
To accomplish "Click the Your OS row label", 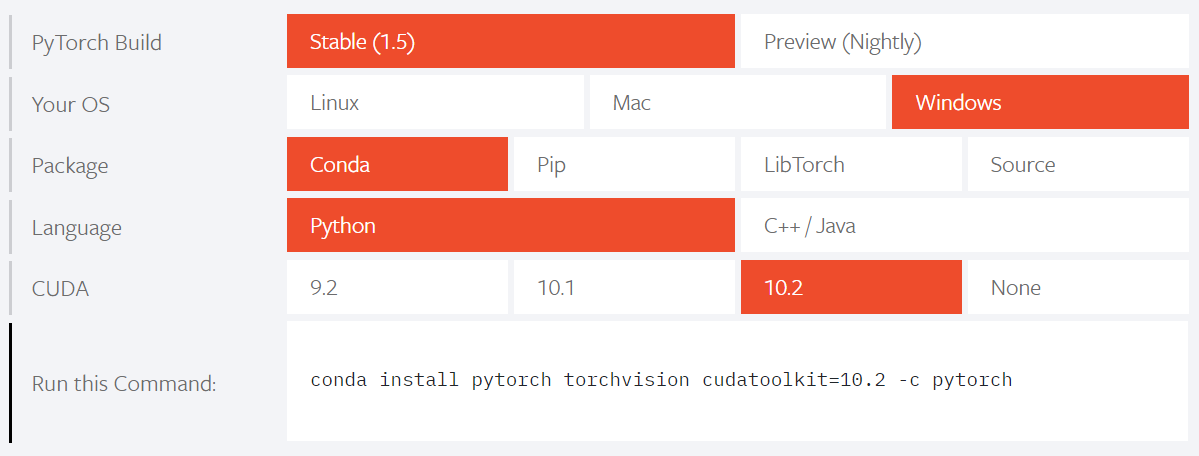I will [x=70, y=104].
